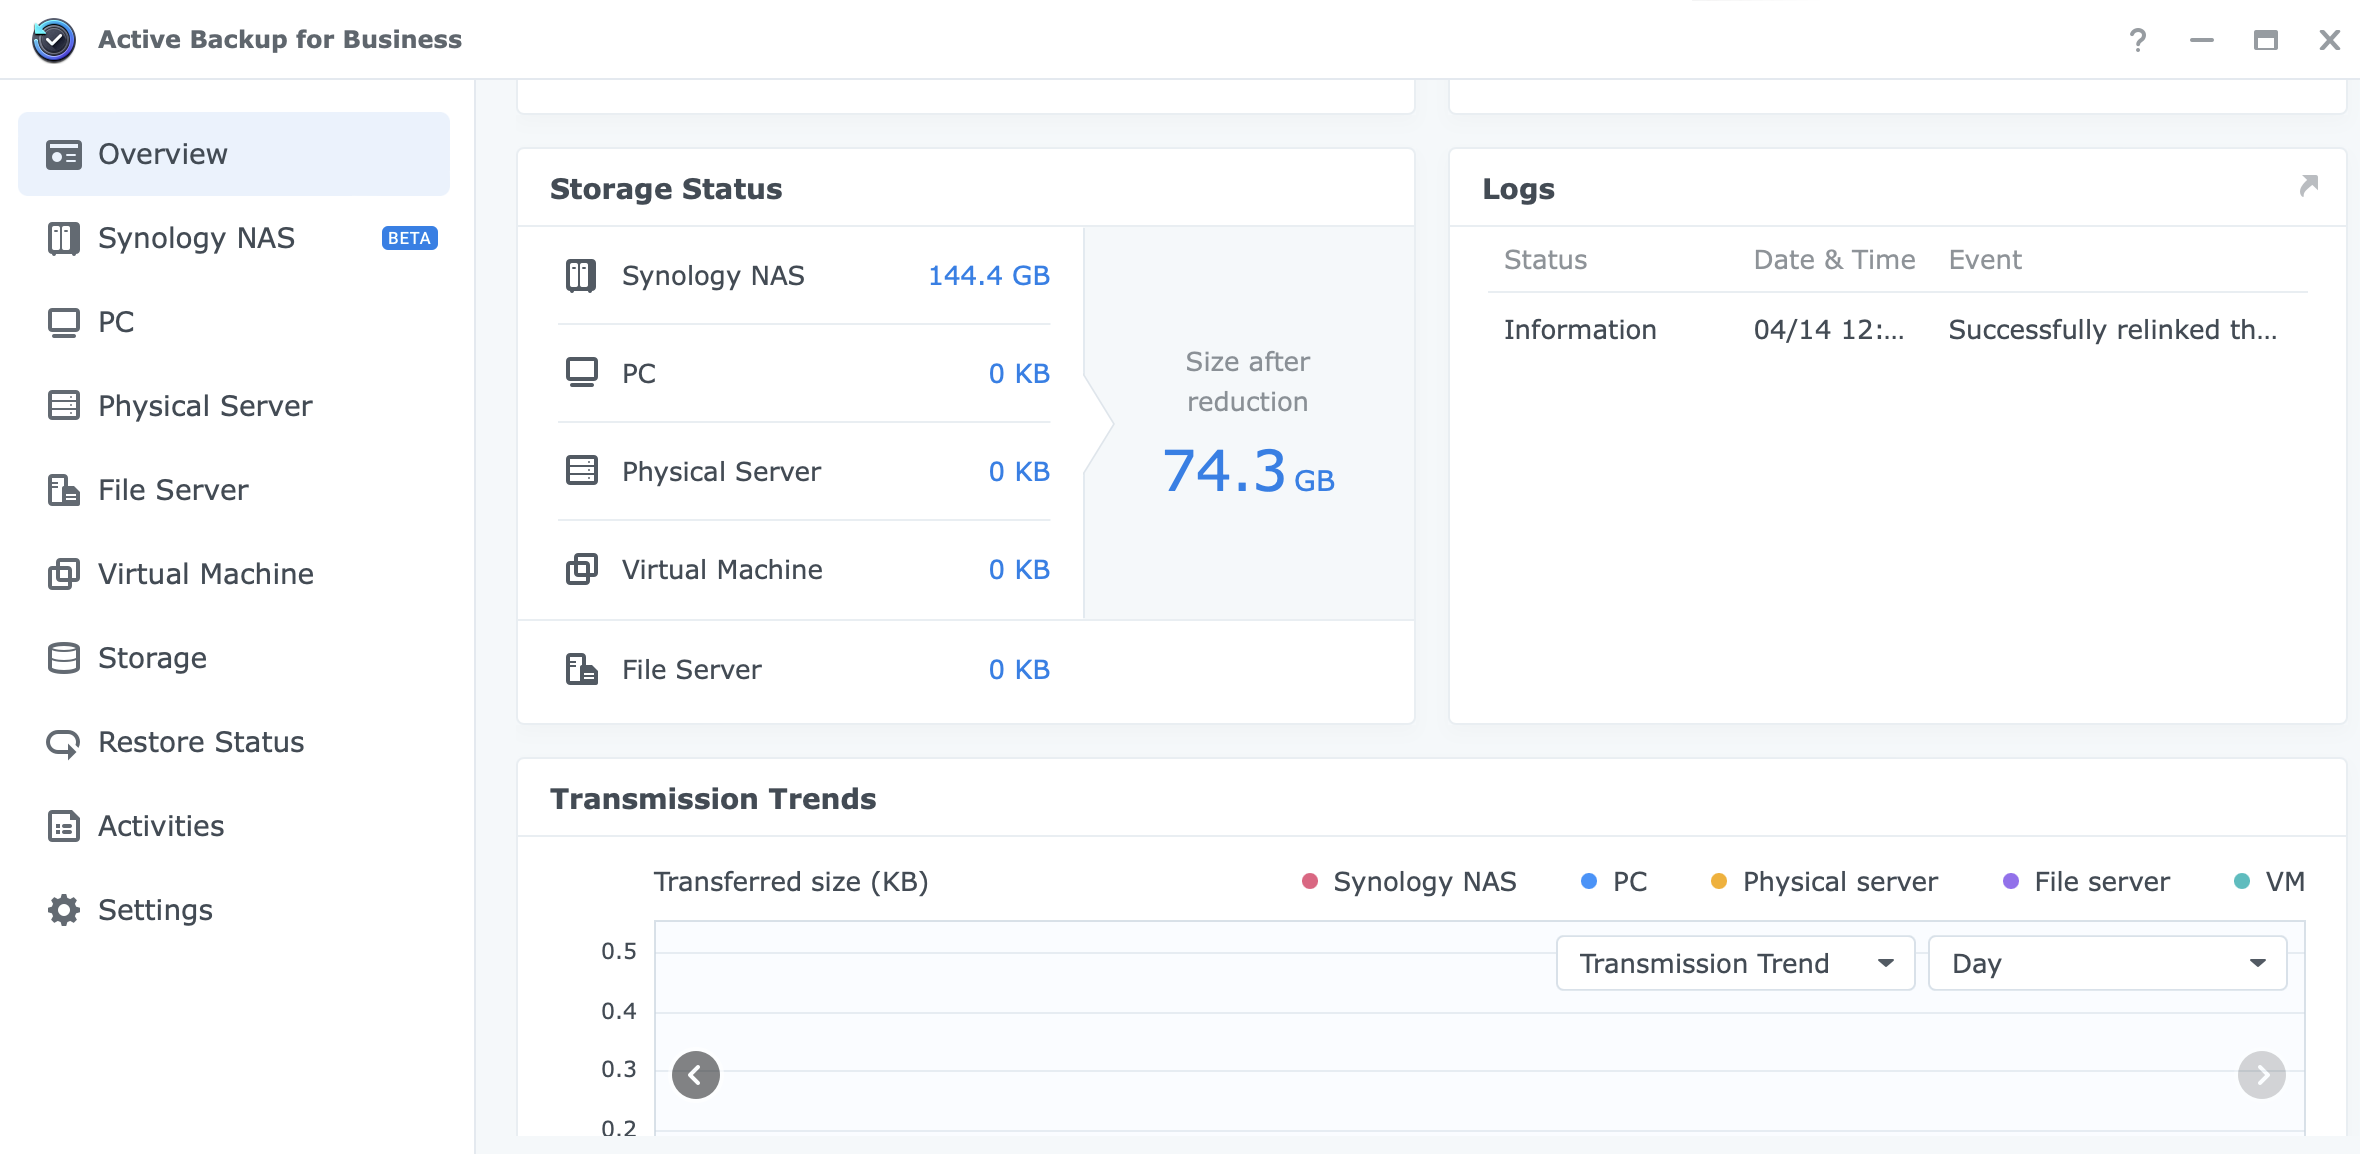The image size is (2360, 1154).
Task: Click the Restore Status sidebar icon
Action: coord(64,743)
